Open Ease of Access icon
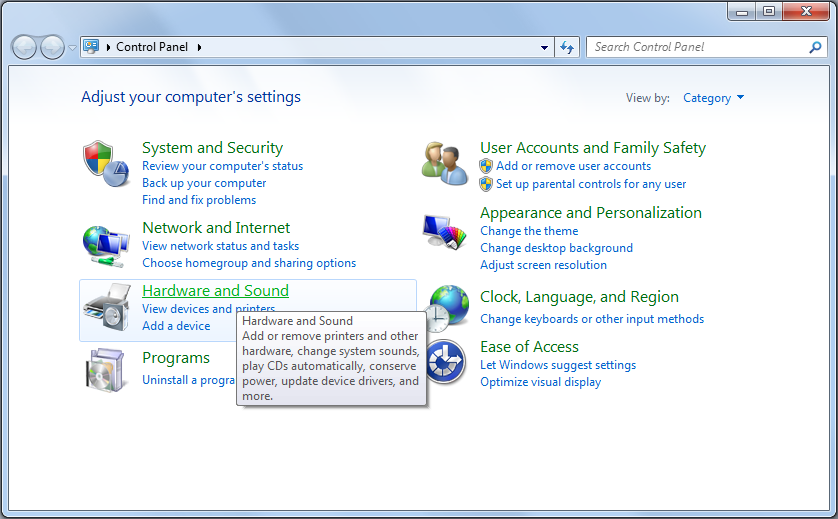 pyautogui.click(x=445, y=362)
